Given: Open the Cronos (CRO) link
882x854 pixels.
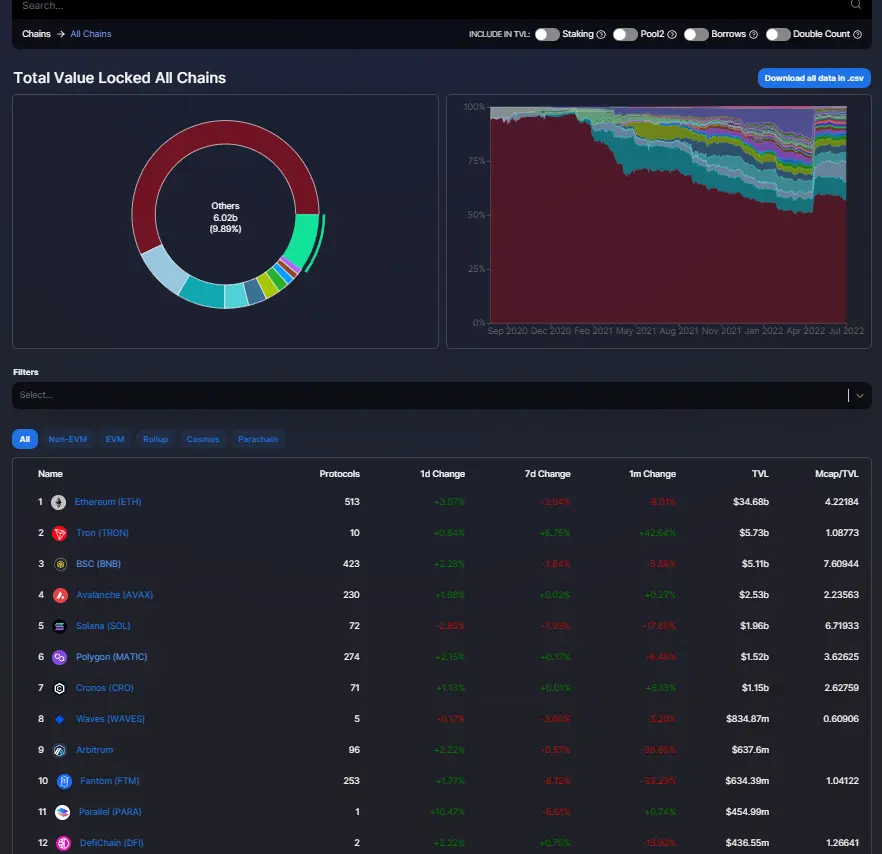Looking at the screenshot, I should tap(105, 687).
